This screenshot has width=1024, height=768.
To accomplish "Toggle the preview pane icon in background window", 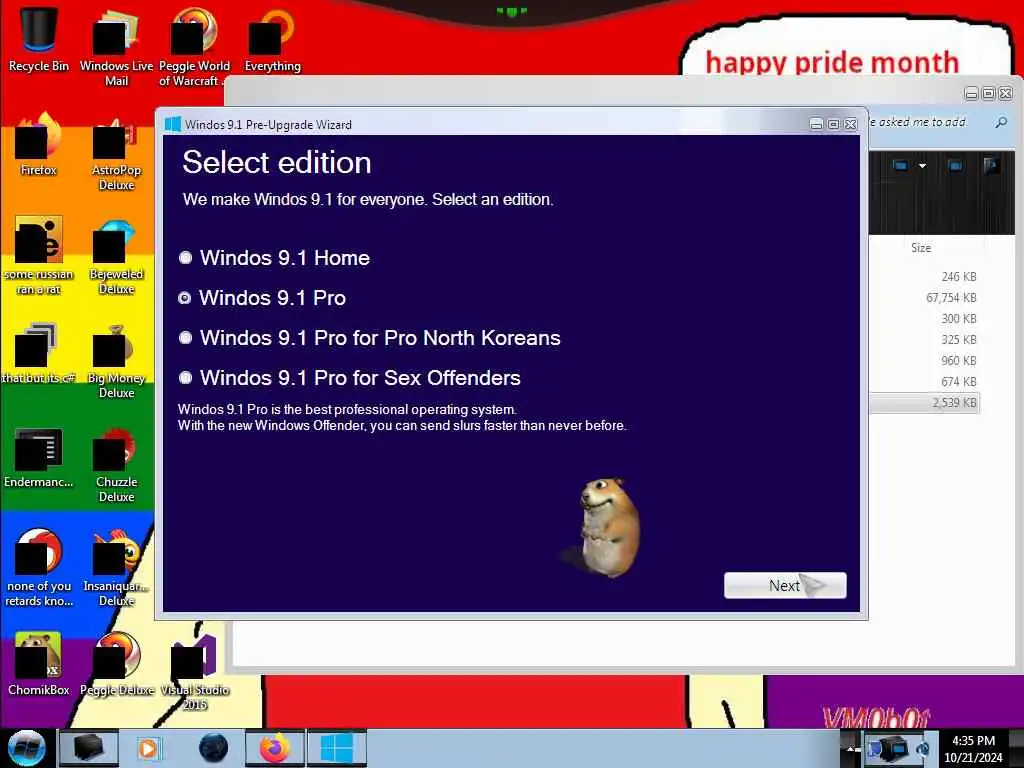I will (955, 166).
